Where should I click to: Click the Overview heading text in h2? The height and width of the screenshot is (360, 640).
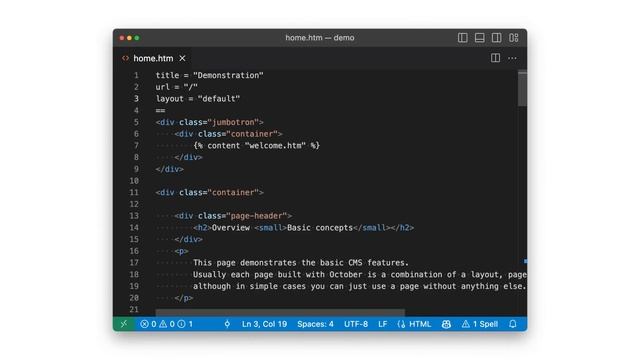tap(231, 228)
